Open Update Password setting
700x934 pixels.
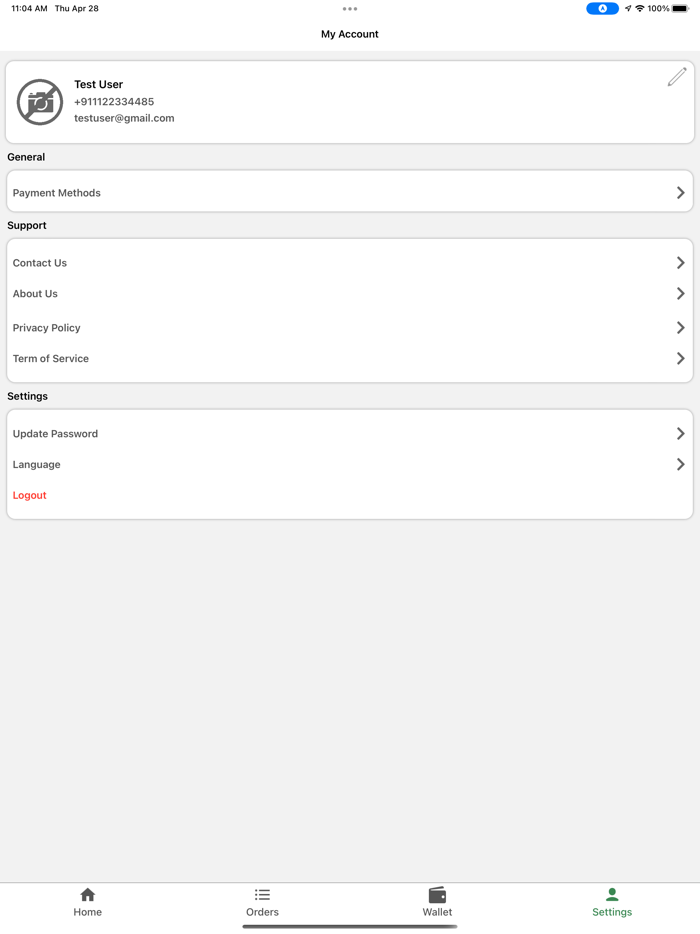click(56, 434)
